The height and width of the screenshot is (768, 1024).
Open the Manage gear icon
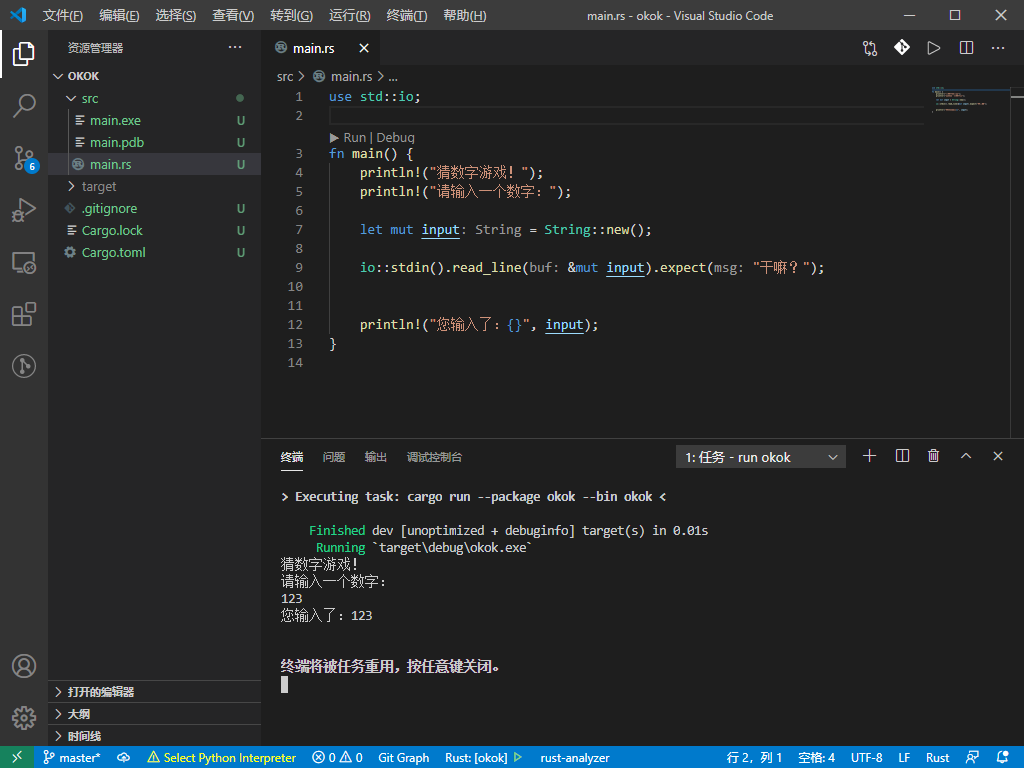24,718
